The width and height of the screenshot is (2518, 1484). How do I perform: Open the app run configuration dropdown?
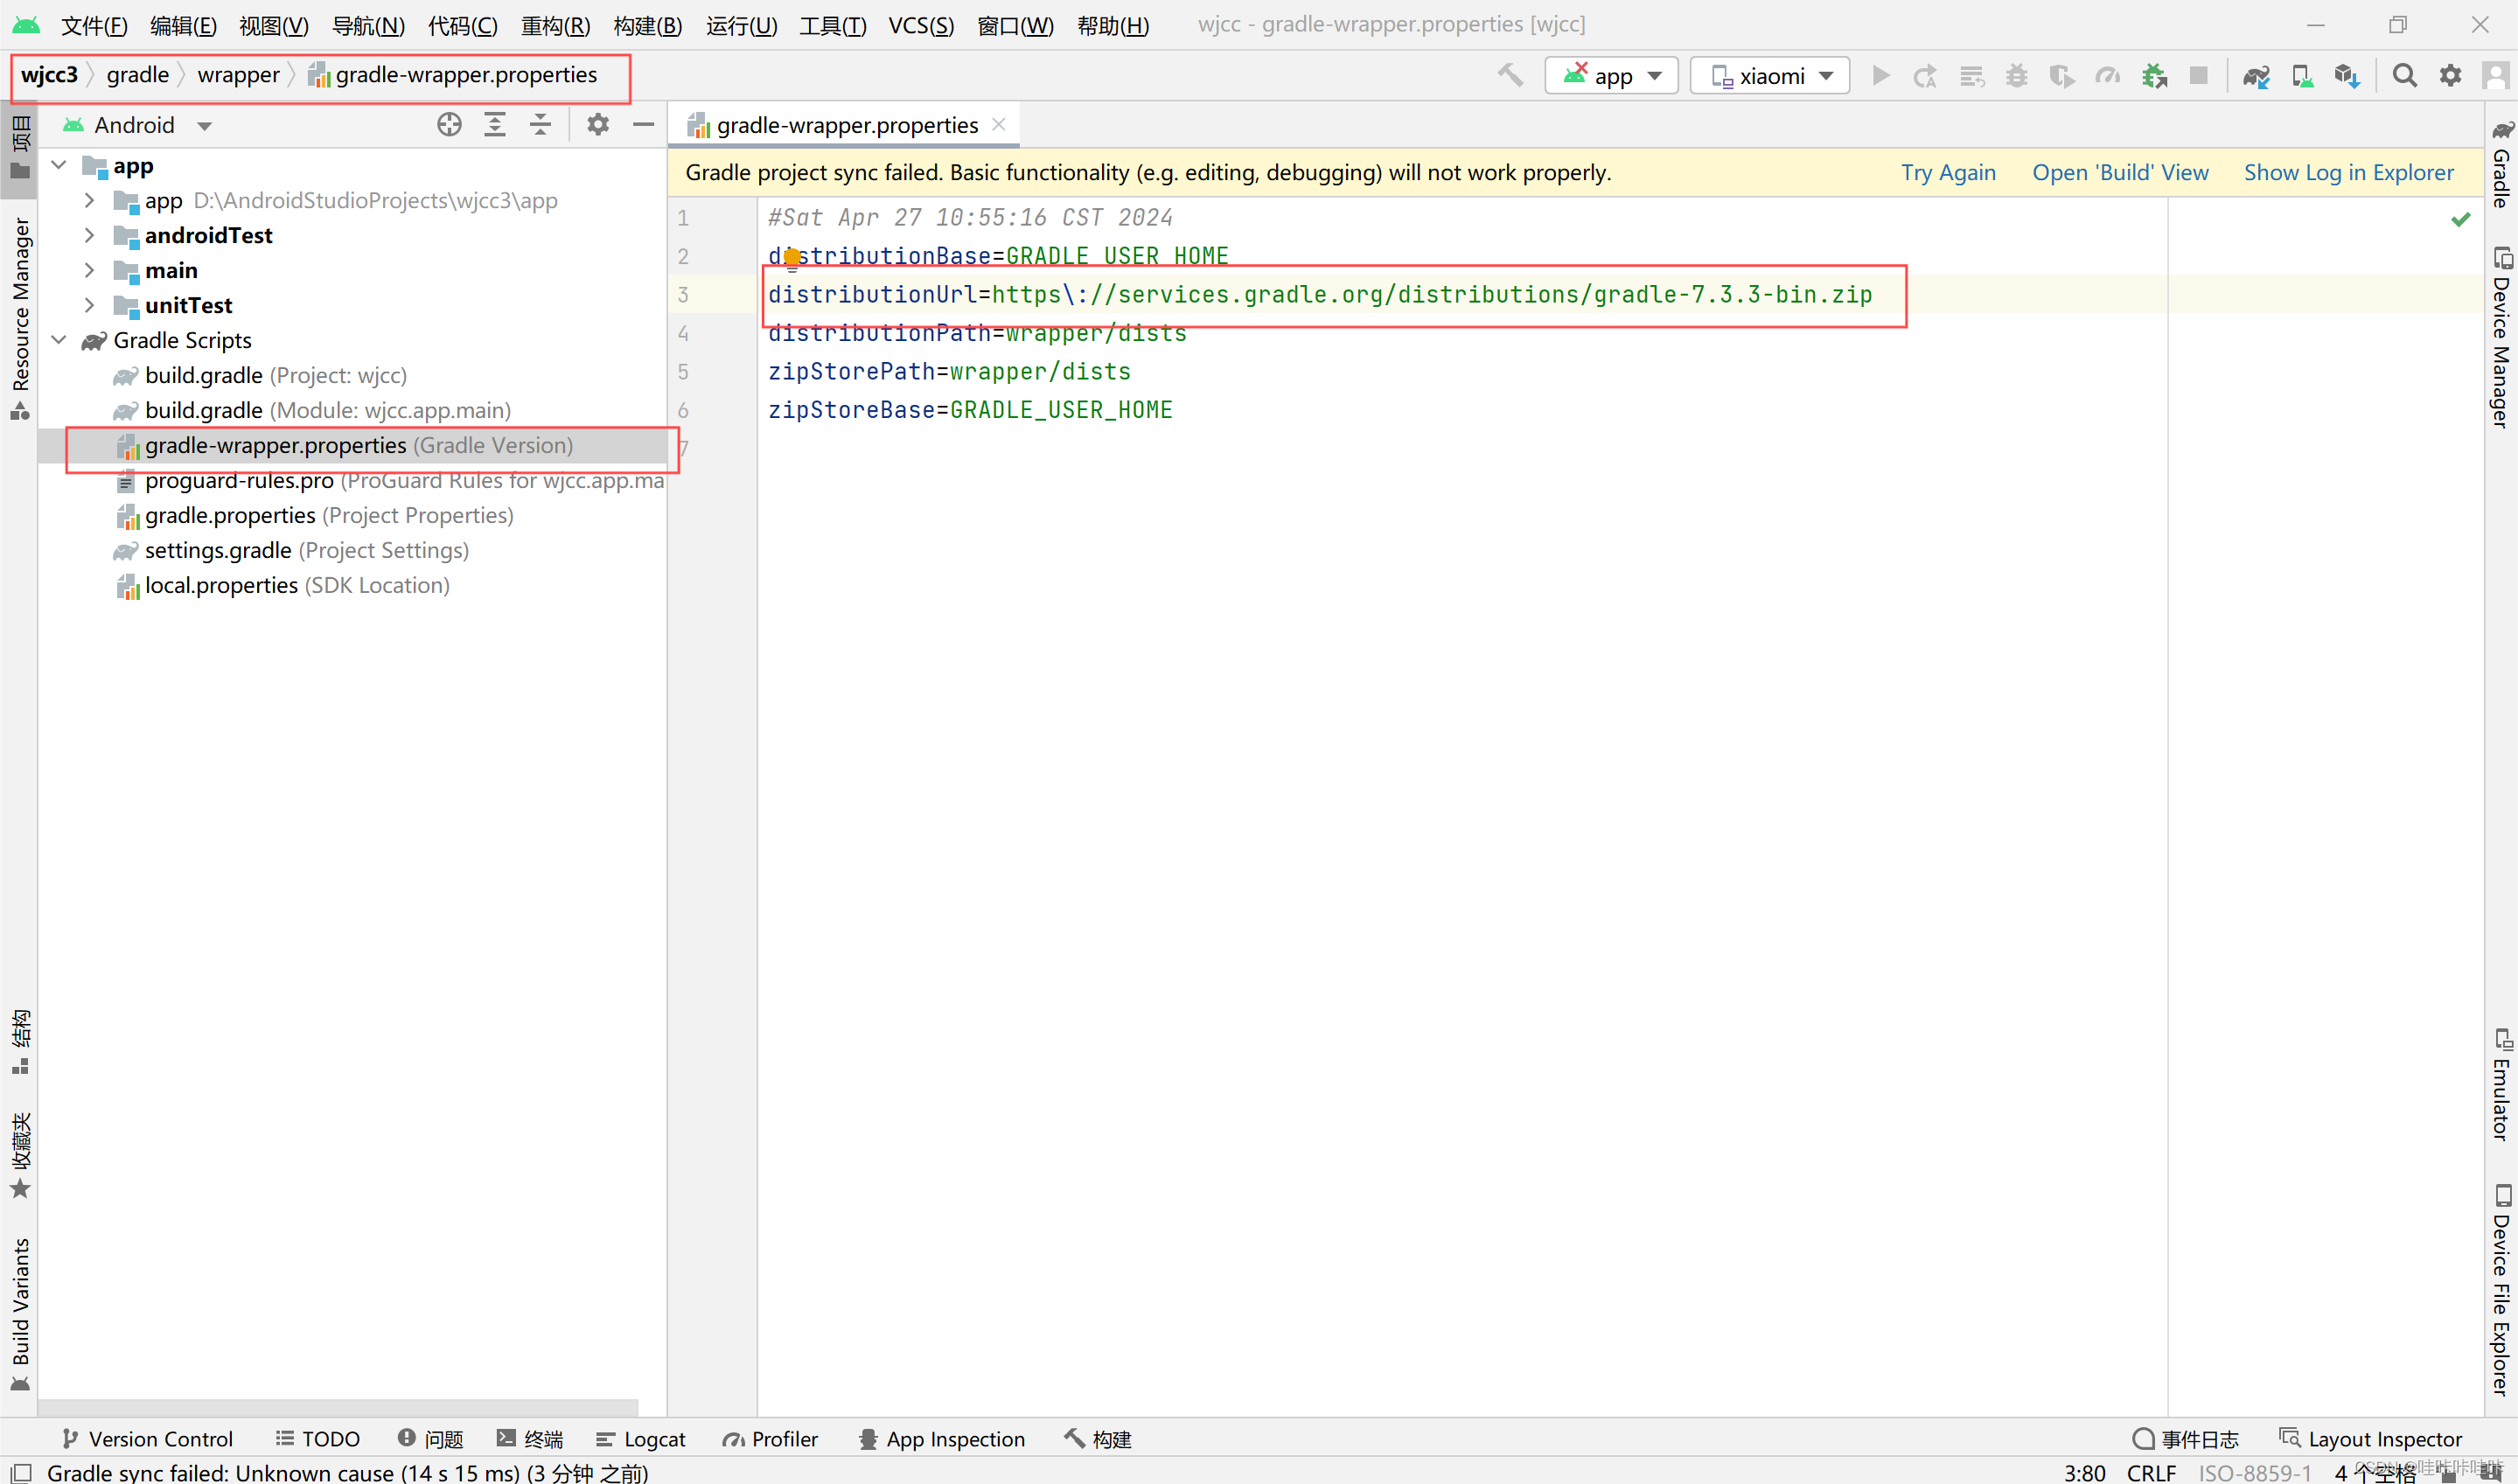click(1611, 76)
